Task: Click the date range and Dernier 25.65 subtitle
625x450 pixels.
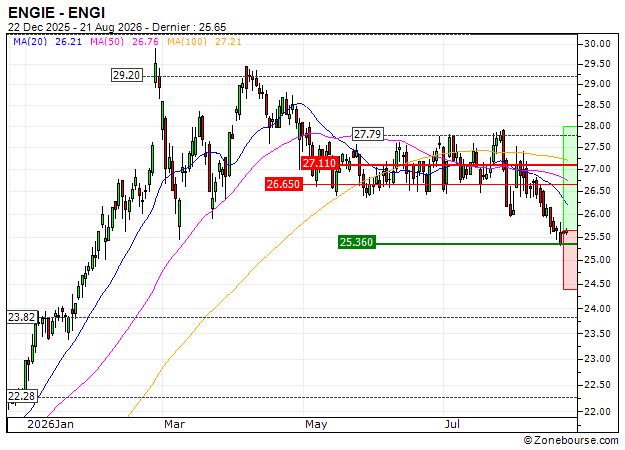Action: pos(117,27)
